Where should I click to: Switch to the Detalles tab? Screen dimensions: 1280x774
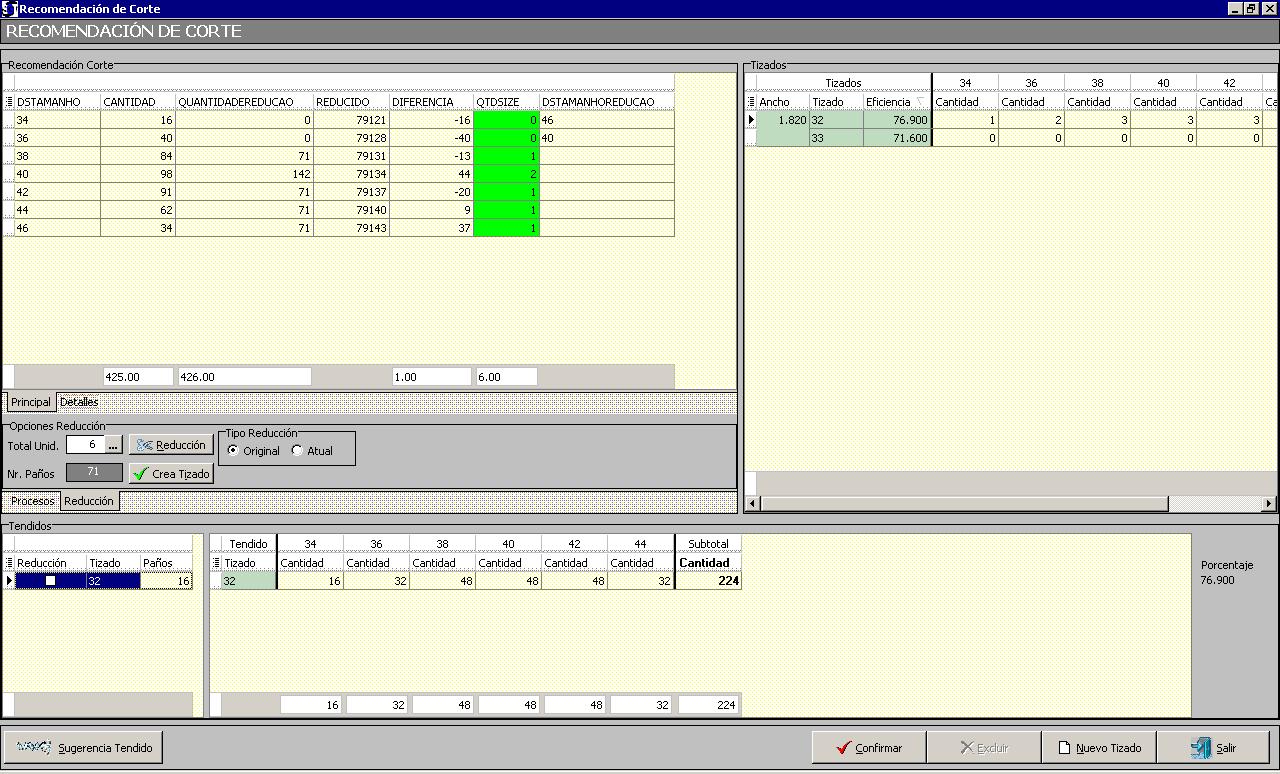(79, 402)
